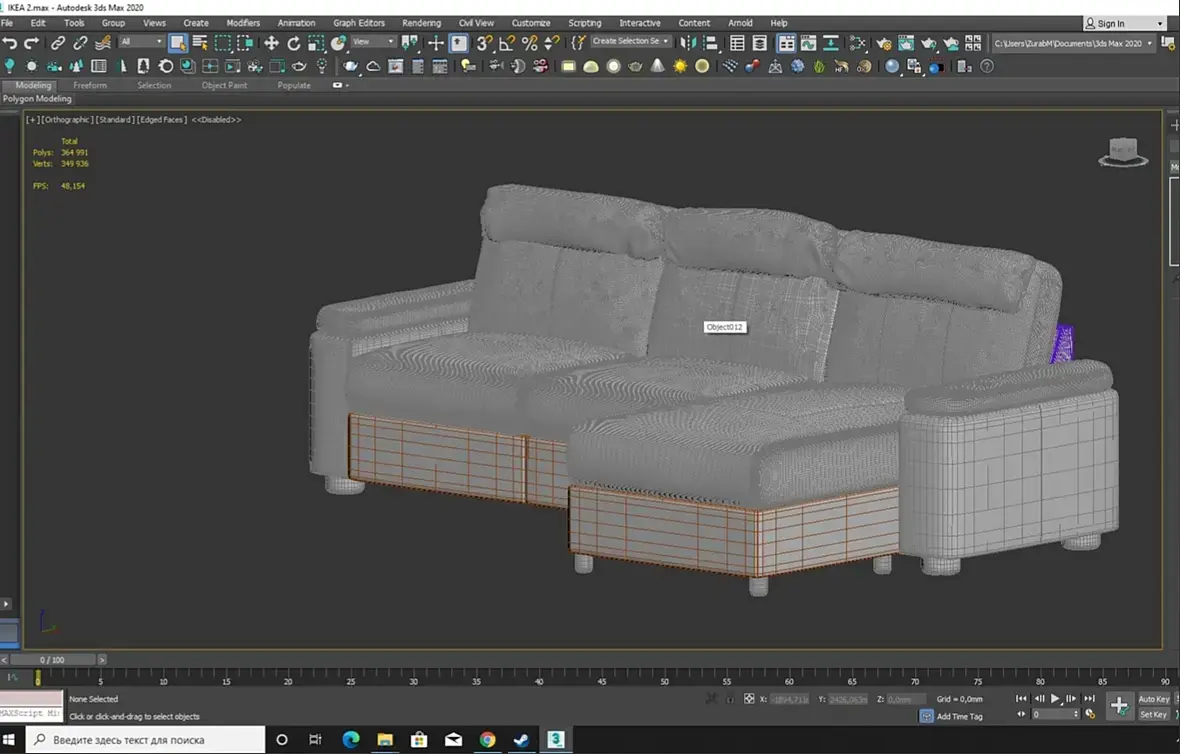Expand the reference coordinate 'View' dropdown
The width and height of the screenshot is (1180, 754).
[373, 42]
